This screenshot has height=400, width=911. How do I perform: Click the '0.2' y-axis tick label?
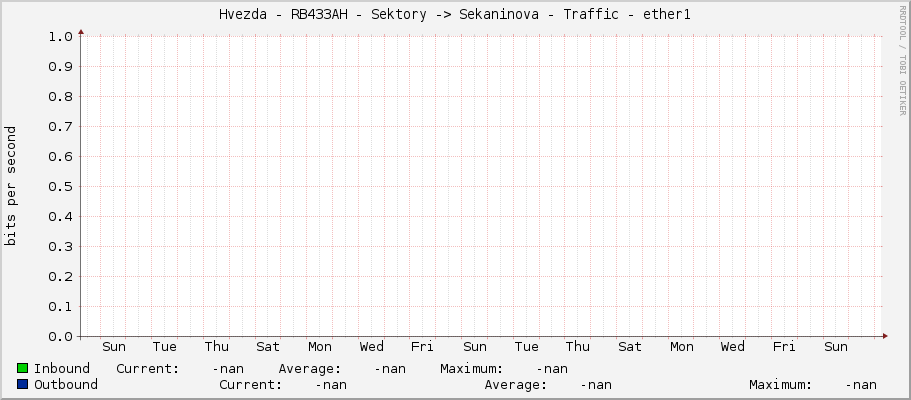(x=60, y=277)
